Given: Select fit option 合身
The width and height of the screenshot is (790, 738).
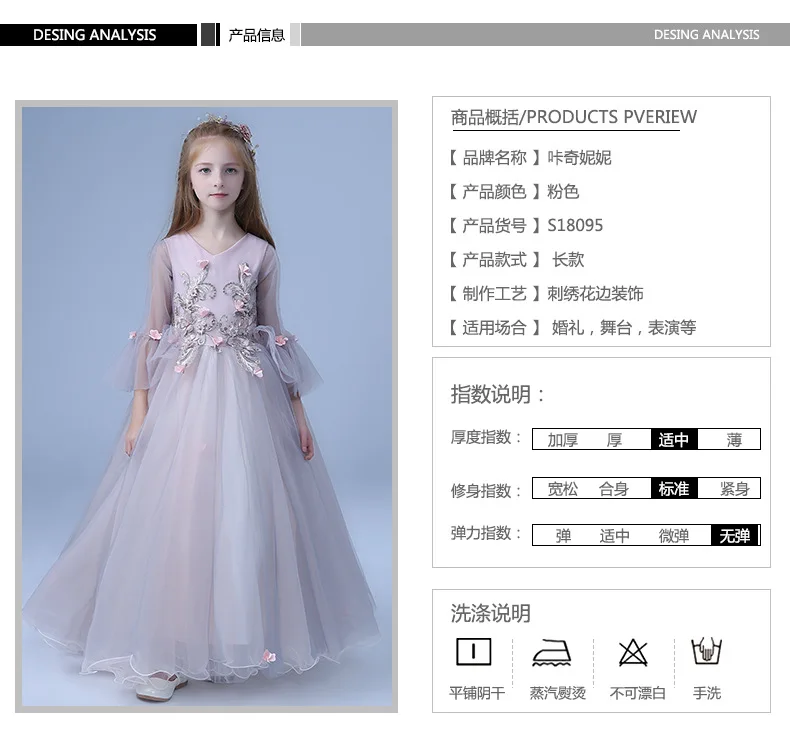Looking at the screenshot, I should [614, 489].
